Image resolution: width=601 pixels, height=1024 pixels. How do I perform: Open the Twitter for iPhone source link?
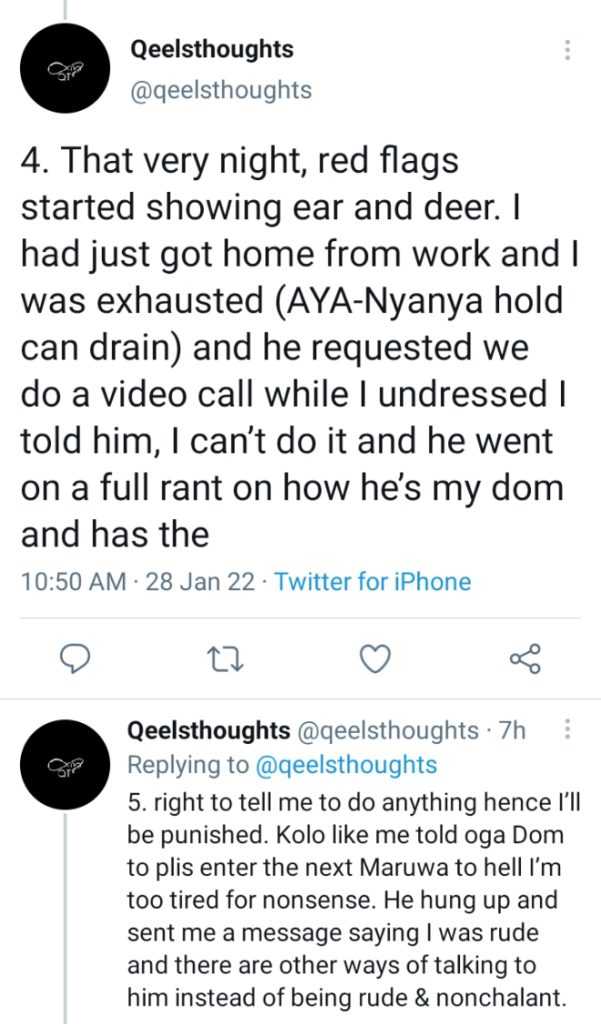click(372, 581)
